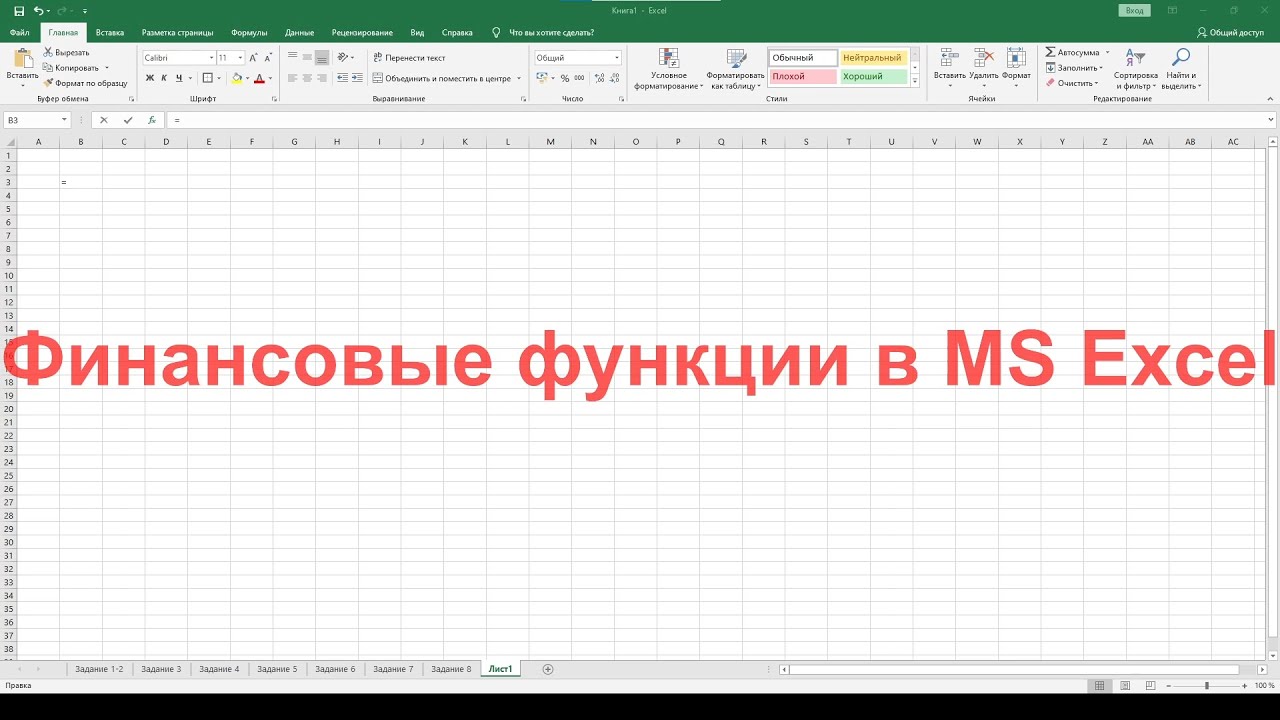
Task: Open Format cells (Формат) in Ячейки
Action: 1016,68
